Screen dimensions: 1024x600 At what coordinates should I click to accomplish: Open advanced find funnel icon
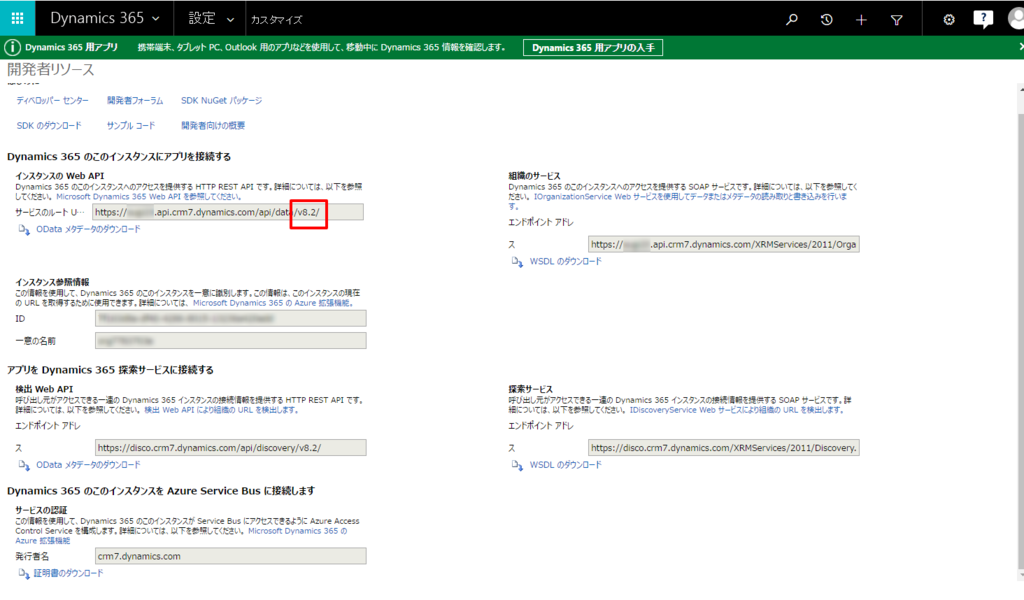897,20
